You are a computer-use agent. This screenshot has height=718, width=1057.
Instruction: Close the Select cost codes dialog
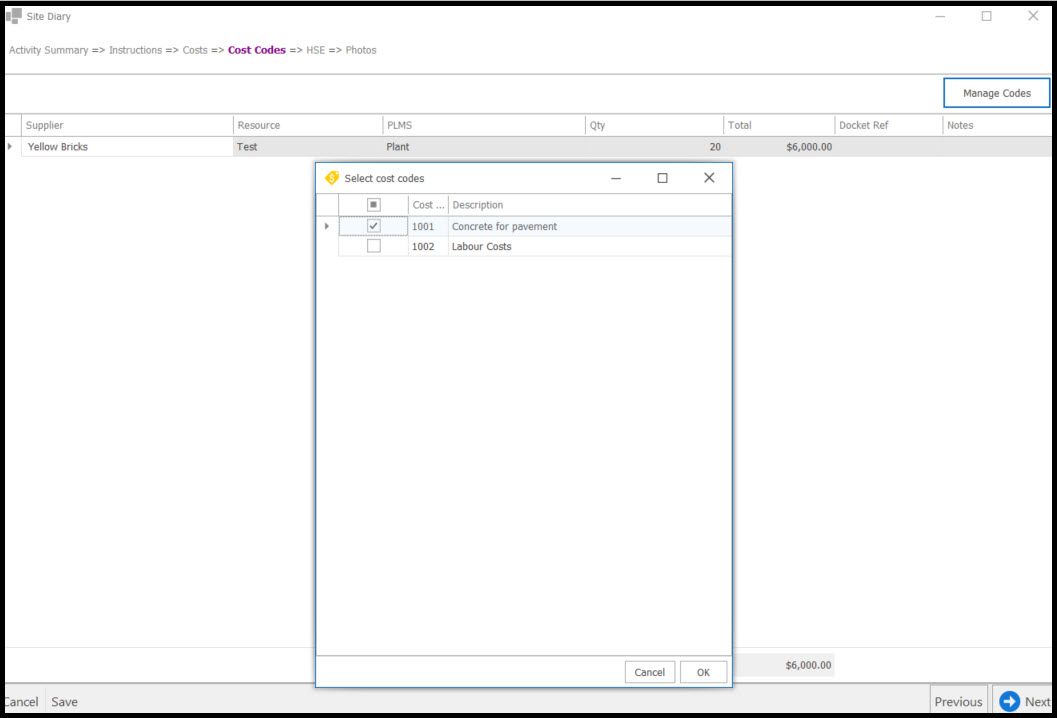(x=709, y=178)
